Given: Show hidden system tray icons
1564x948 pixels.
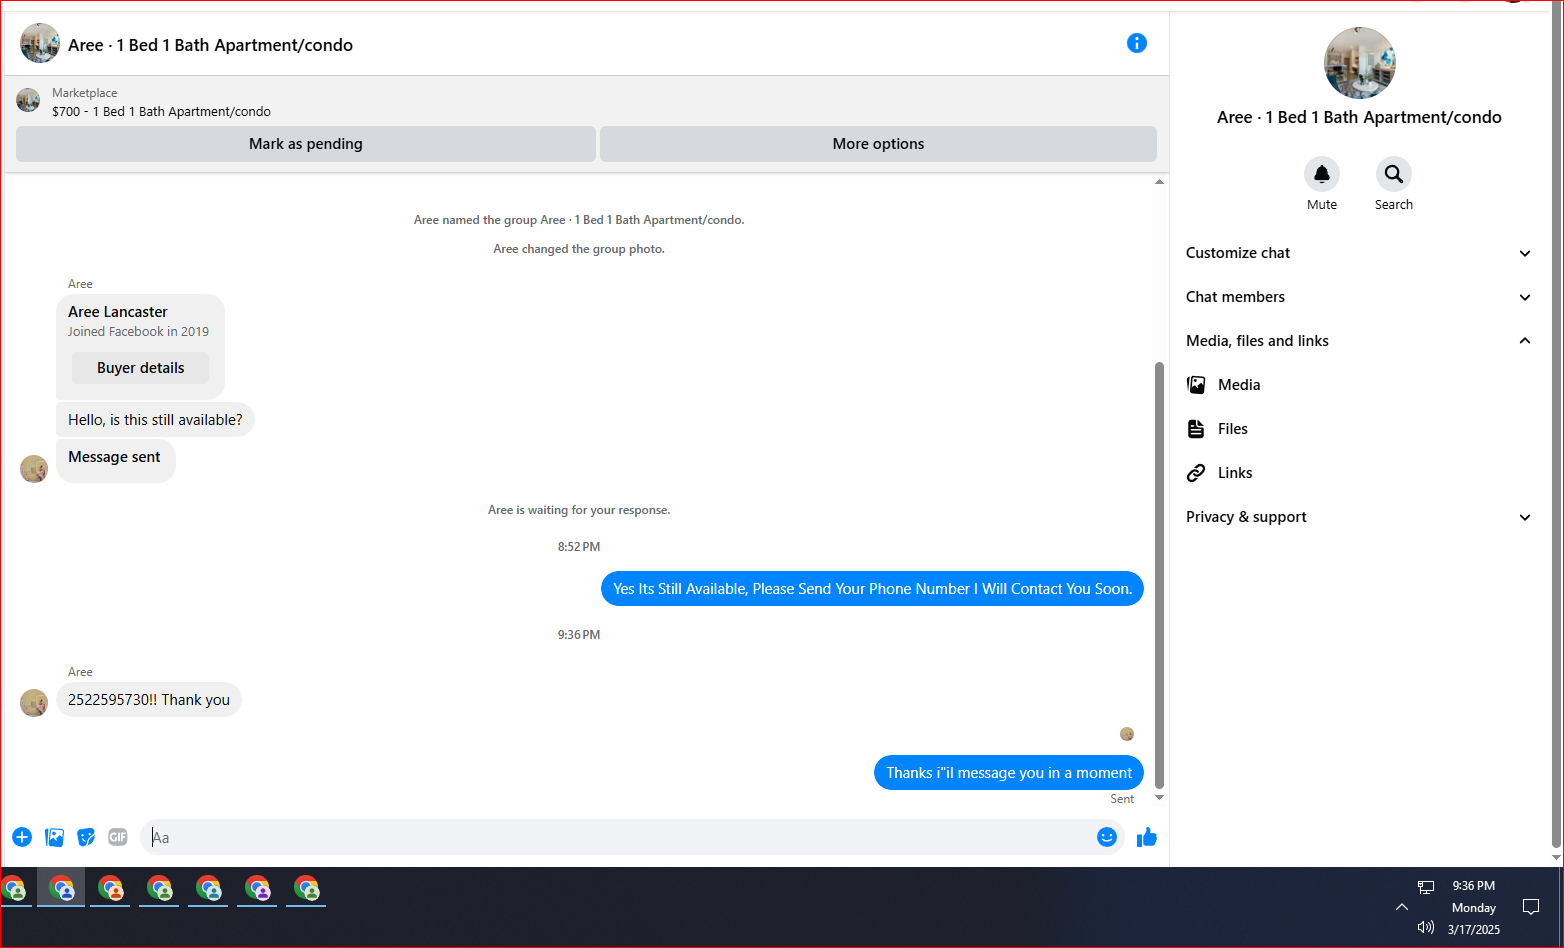Looking at the screenshot, I should pos(1402,907).
